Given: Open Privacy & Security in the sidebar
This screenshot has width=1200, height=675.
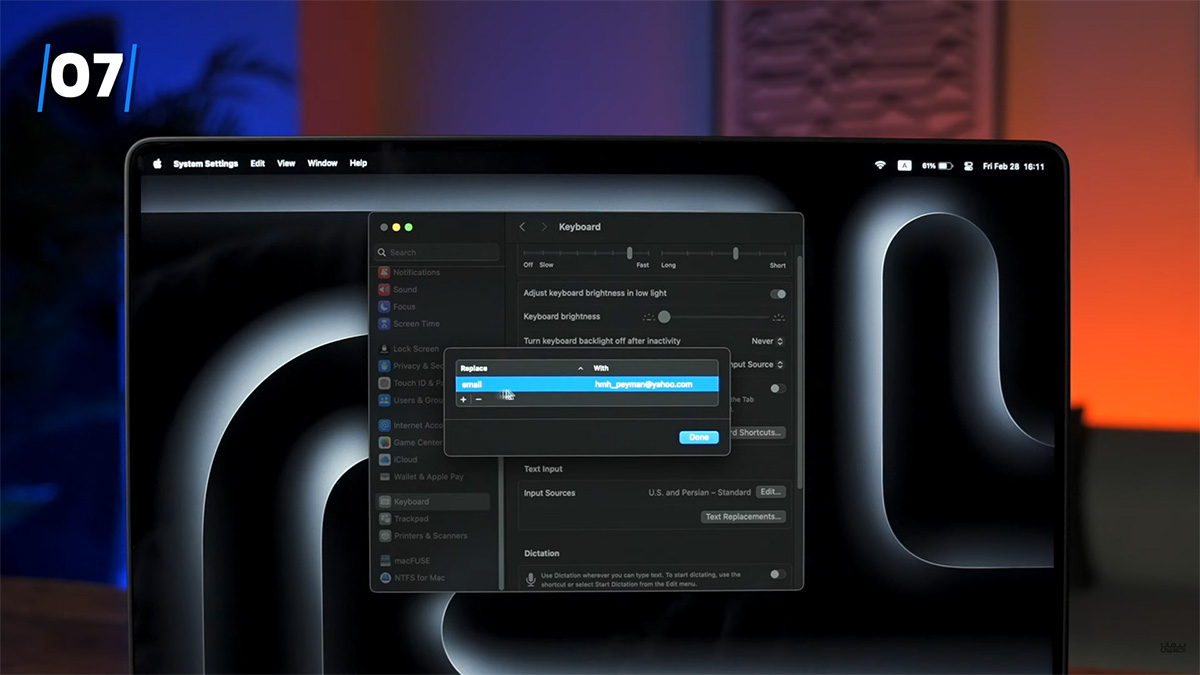Looking at the screenshot, I should pos(412,366).
